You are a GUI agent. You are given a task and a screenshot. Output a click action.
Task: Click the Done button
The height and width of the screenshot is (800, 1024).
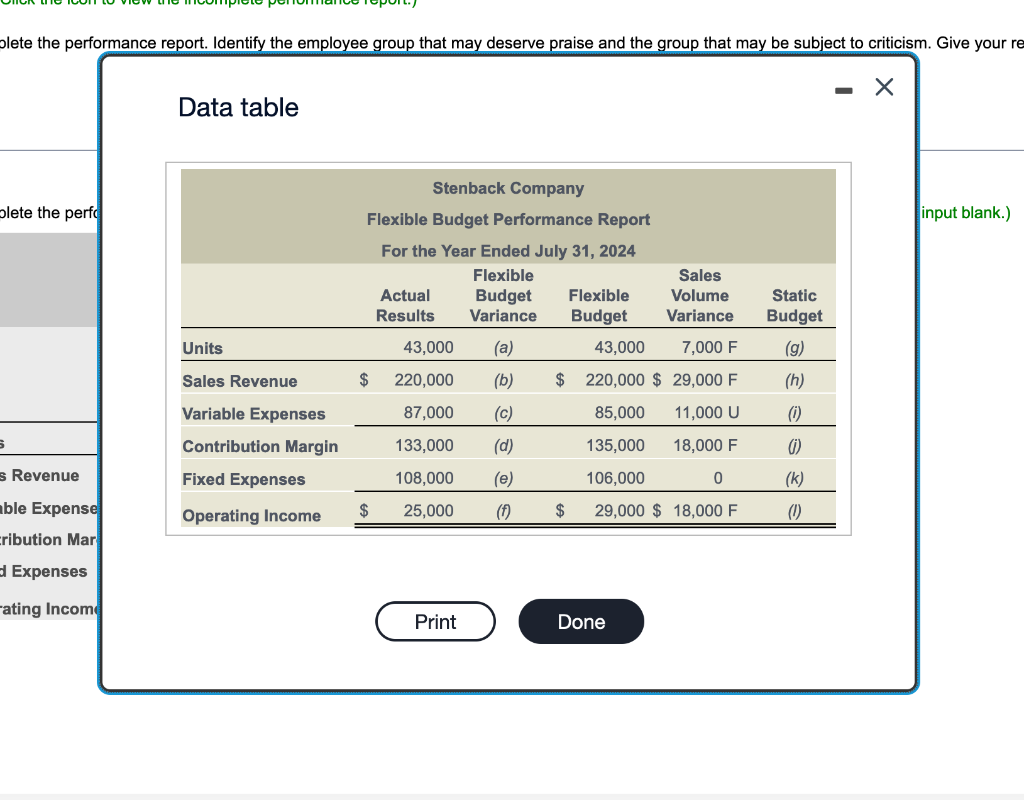(x=581, y=621)
